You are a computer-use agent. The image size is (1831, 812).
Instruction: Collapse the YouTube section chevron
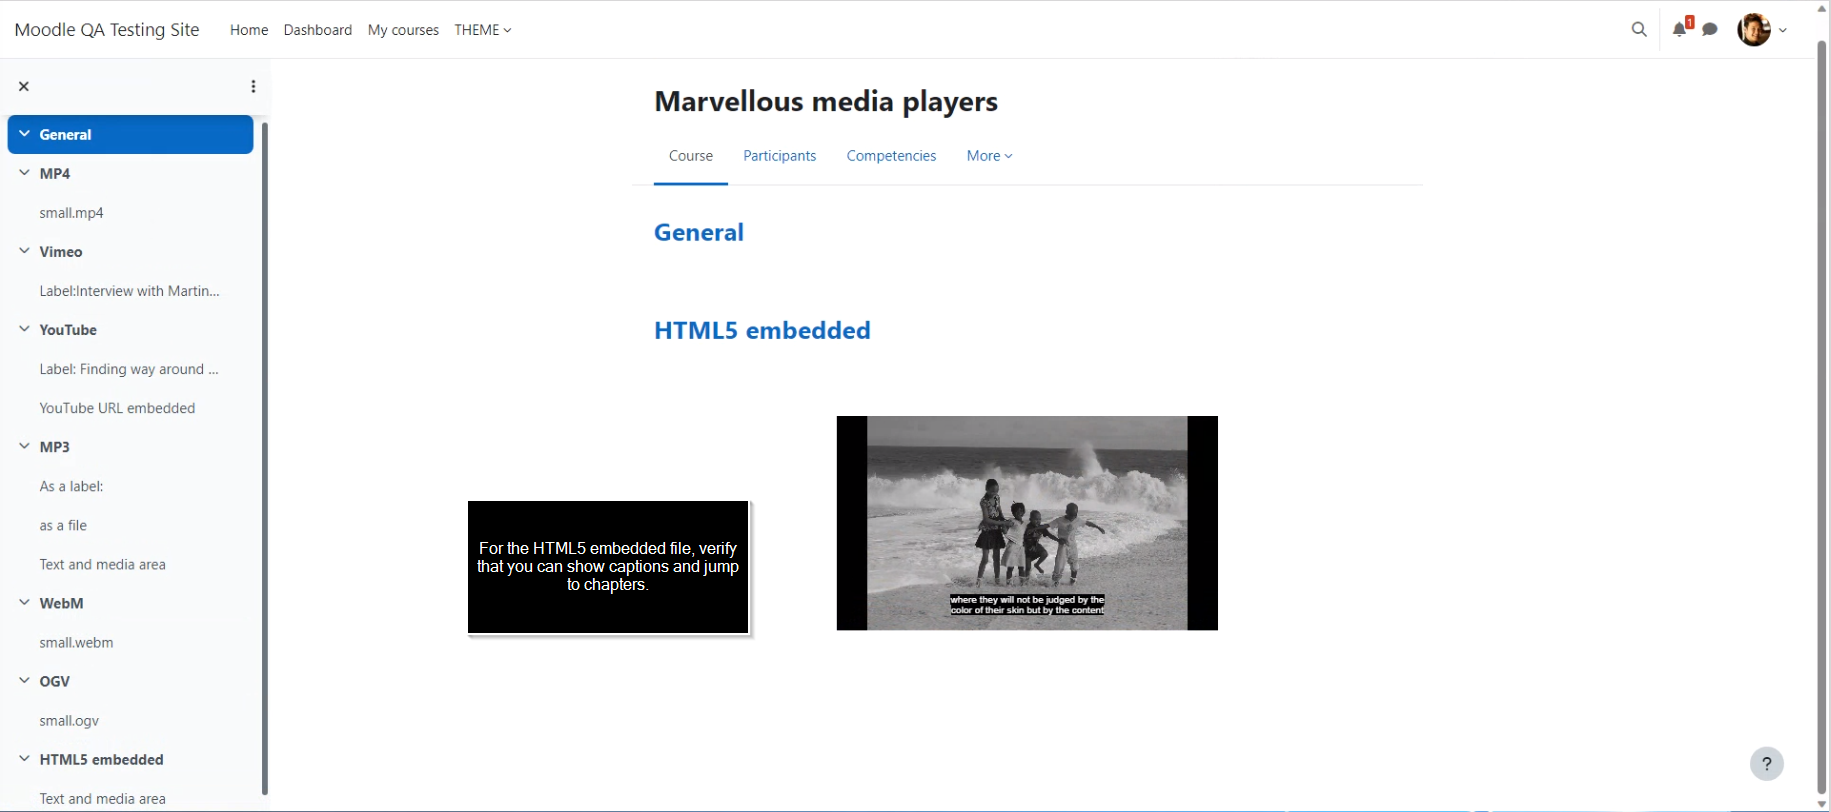tap(24, 329)
